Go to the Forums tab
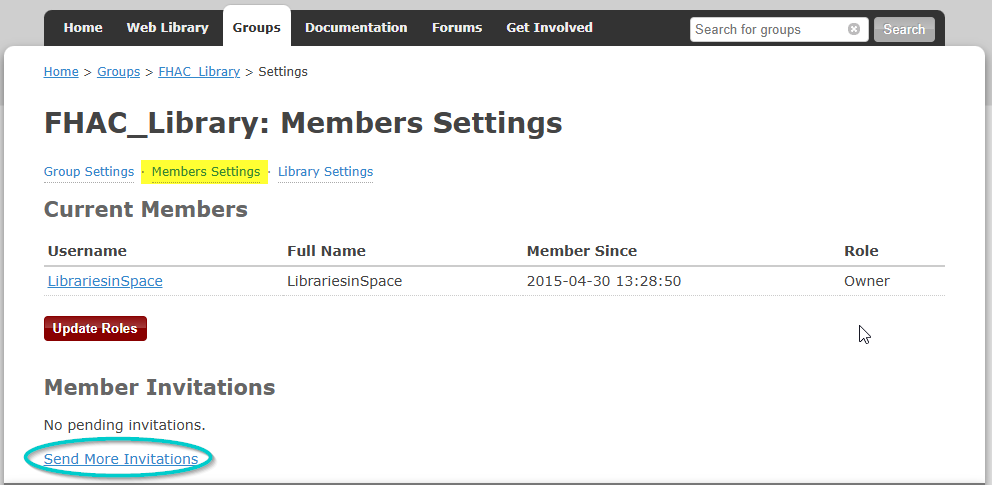 (457, 28)
